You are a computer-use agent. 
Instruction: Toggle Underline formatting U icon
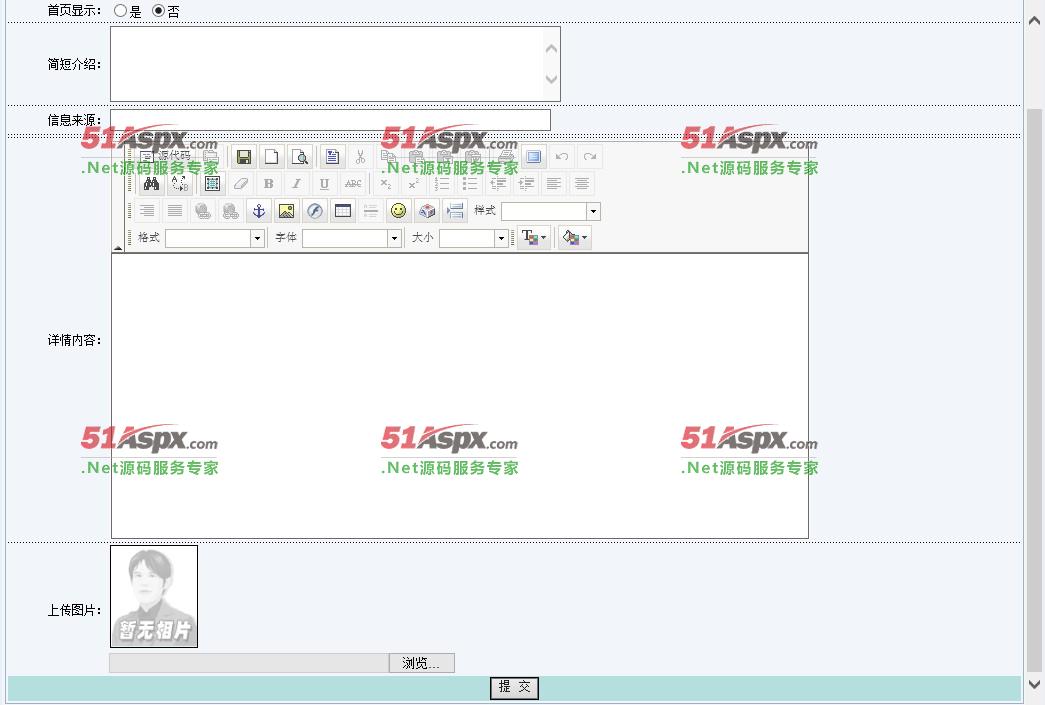tap(325, 184)
